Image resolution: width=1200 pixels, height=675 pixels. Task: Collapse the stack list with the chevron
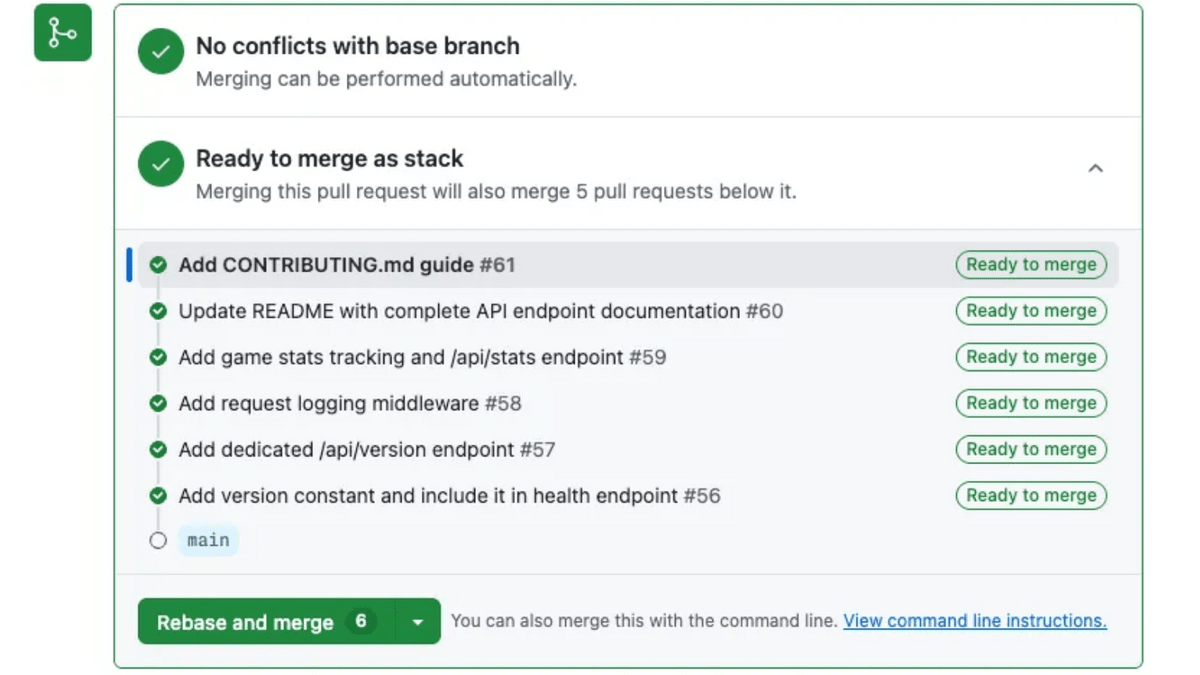point(1095,168)
